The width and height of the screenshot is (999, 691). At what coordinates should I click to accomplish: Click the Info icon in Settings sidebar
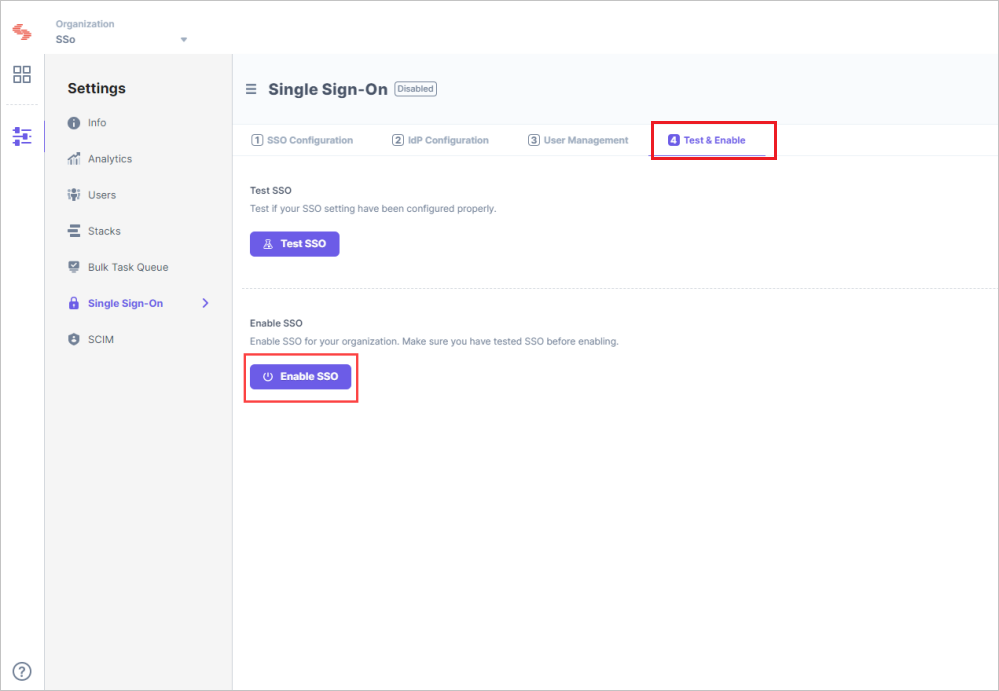pos(74,122)
